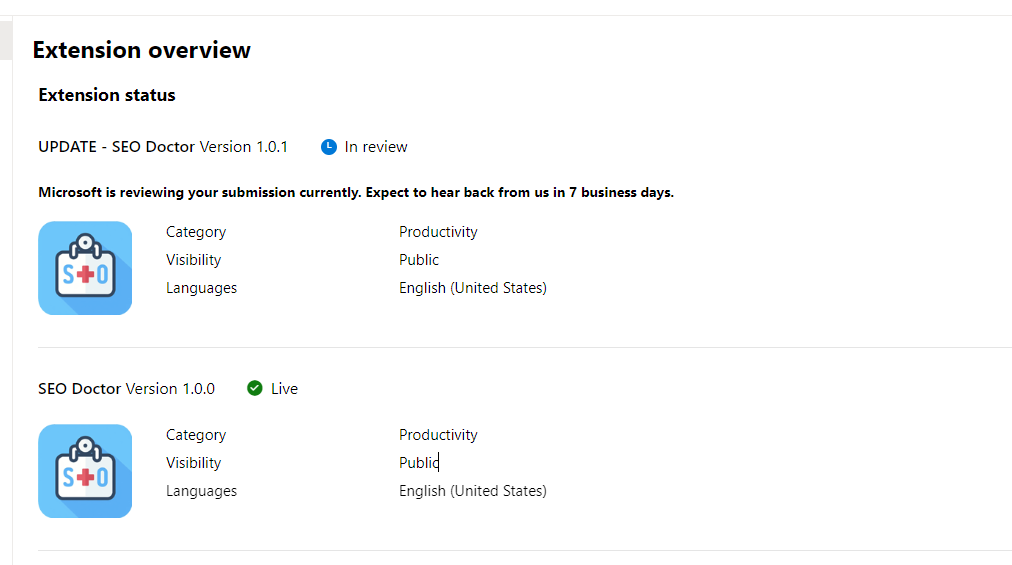The height and width of the screenshot is (565, 1012).
Task: Click the Live status text
Action: (x=284, y=389)
